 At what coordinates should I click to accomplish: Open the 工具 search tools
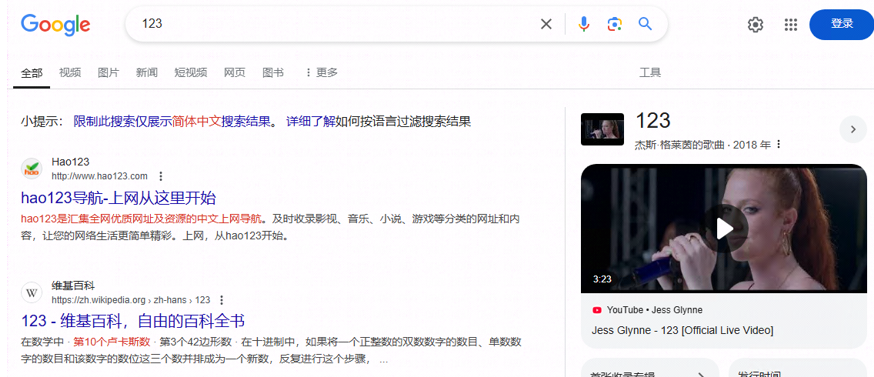pyautogui.click(x=650, y=72)
